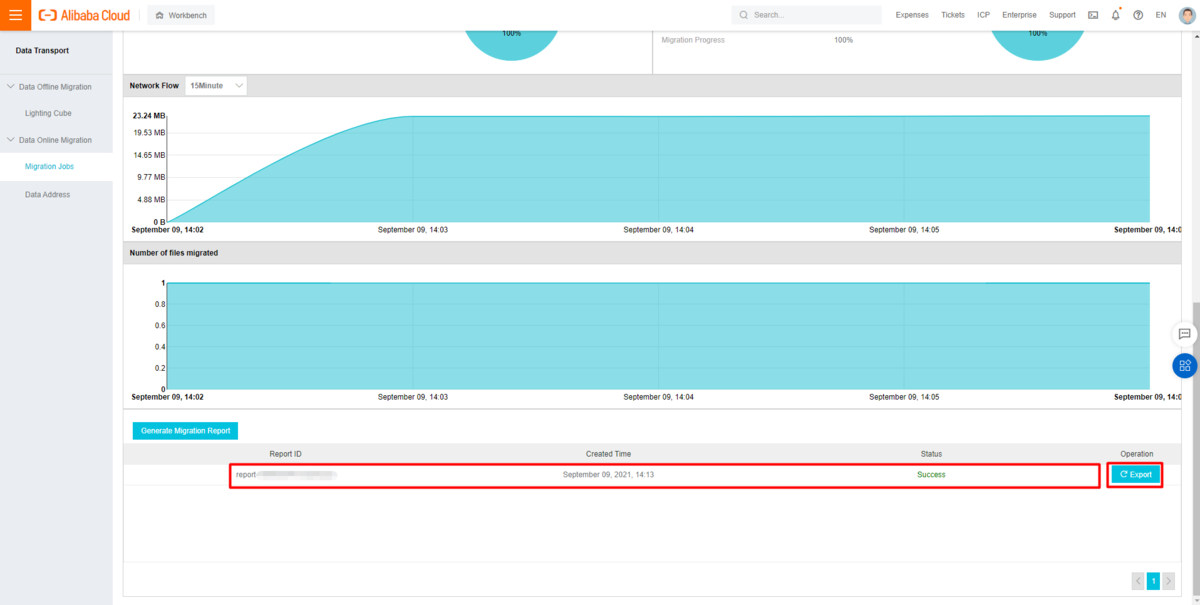
Task: Select Migration Jobs in the sidebar
Action: tap(49, 167)
